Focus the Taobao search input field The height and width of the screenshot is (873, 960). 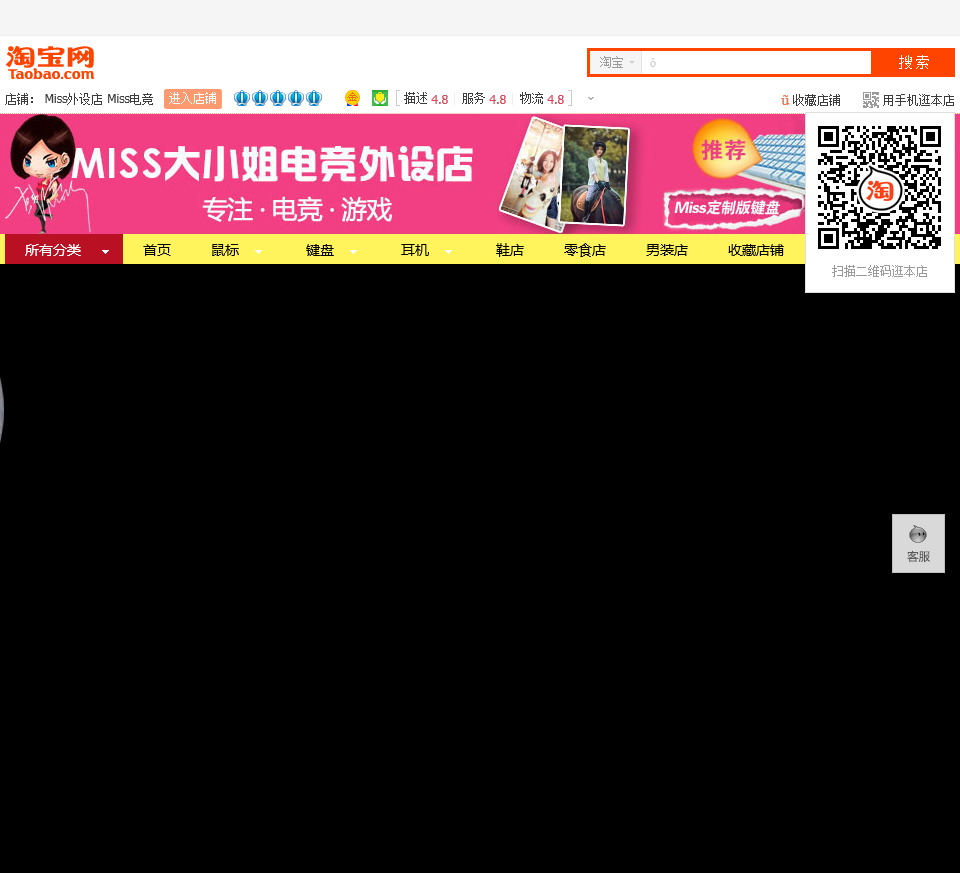pyautogui.click(x=756, y=62)
